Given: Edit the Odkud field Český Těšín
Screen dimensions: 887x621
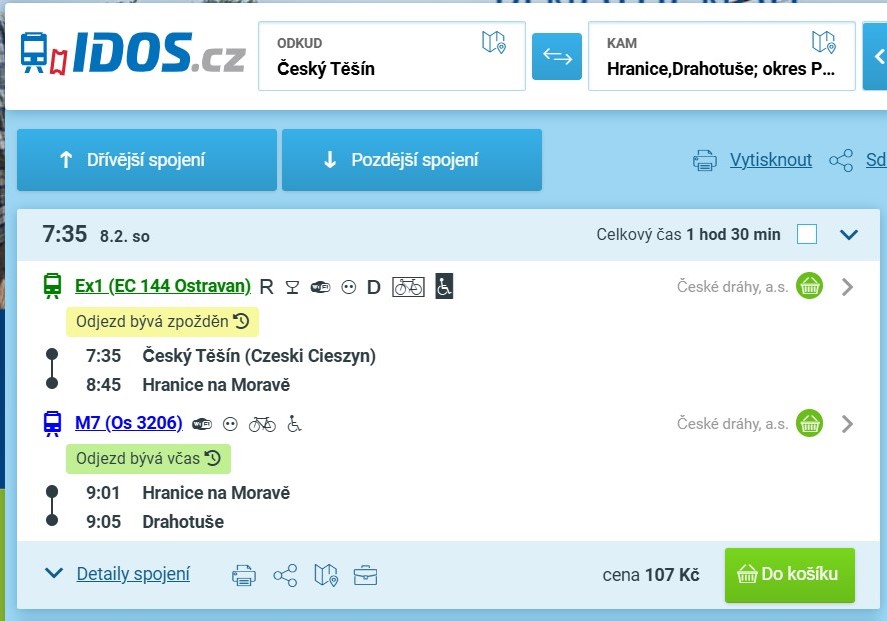Looking at the screenshot, I should (391, 56).
